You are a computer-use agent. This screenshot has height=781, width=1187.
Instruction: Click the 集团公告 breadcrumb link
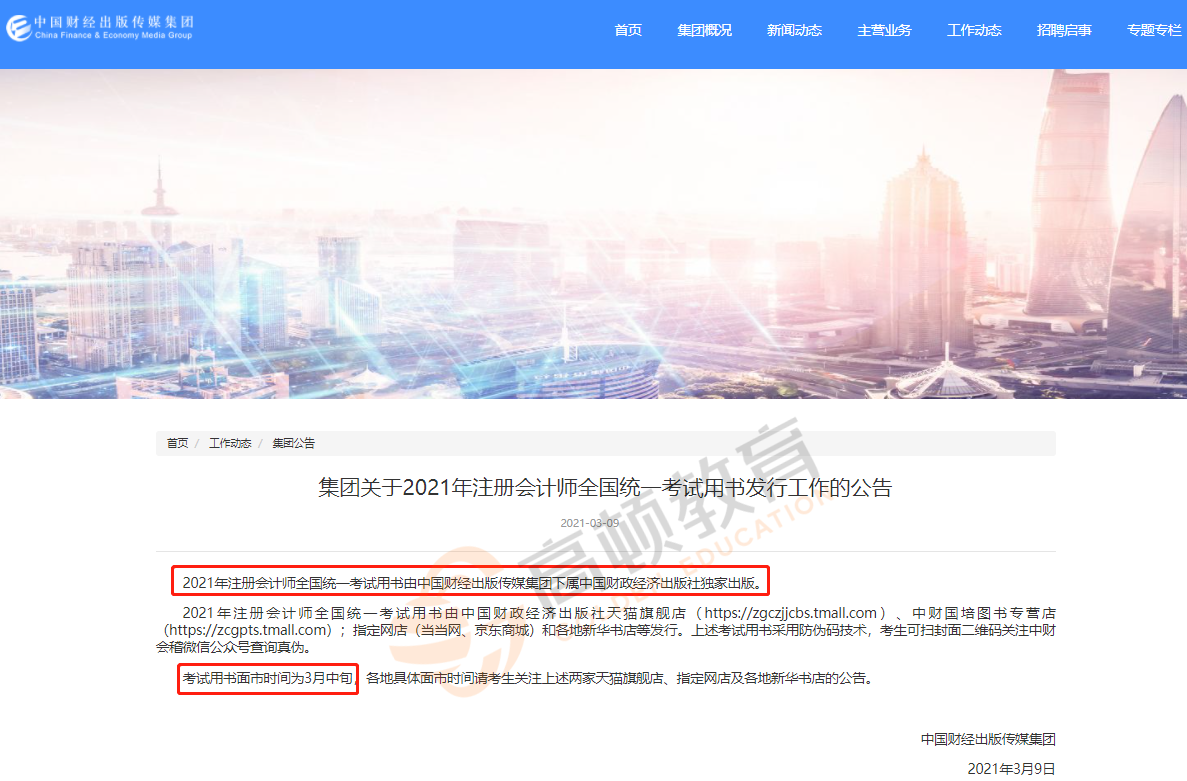pyautogui.click(x=293, y=443)
